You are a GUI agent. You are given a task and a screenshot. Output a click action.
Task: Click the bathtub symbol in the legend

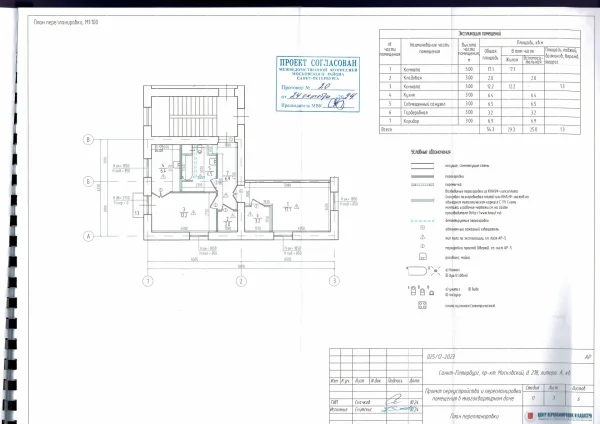tap(417, 271)
